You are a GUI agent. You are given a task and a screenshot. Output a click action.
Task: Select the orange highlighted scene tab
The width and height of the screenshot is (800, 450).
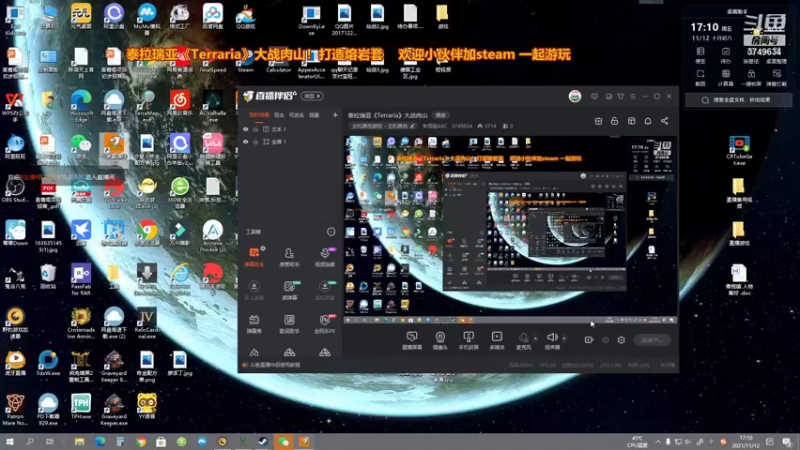click(x=259, y=115)
